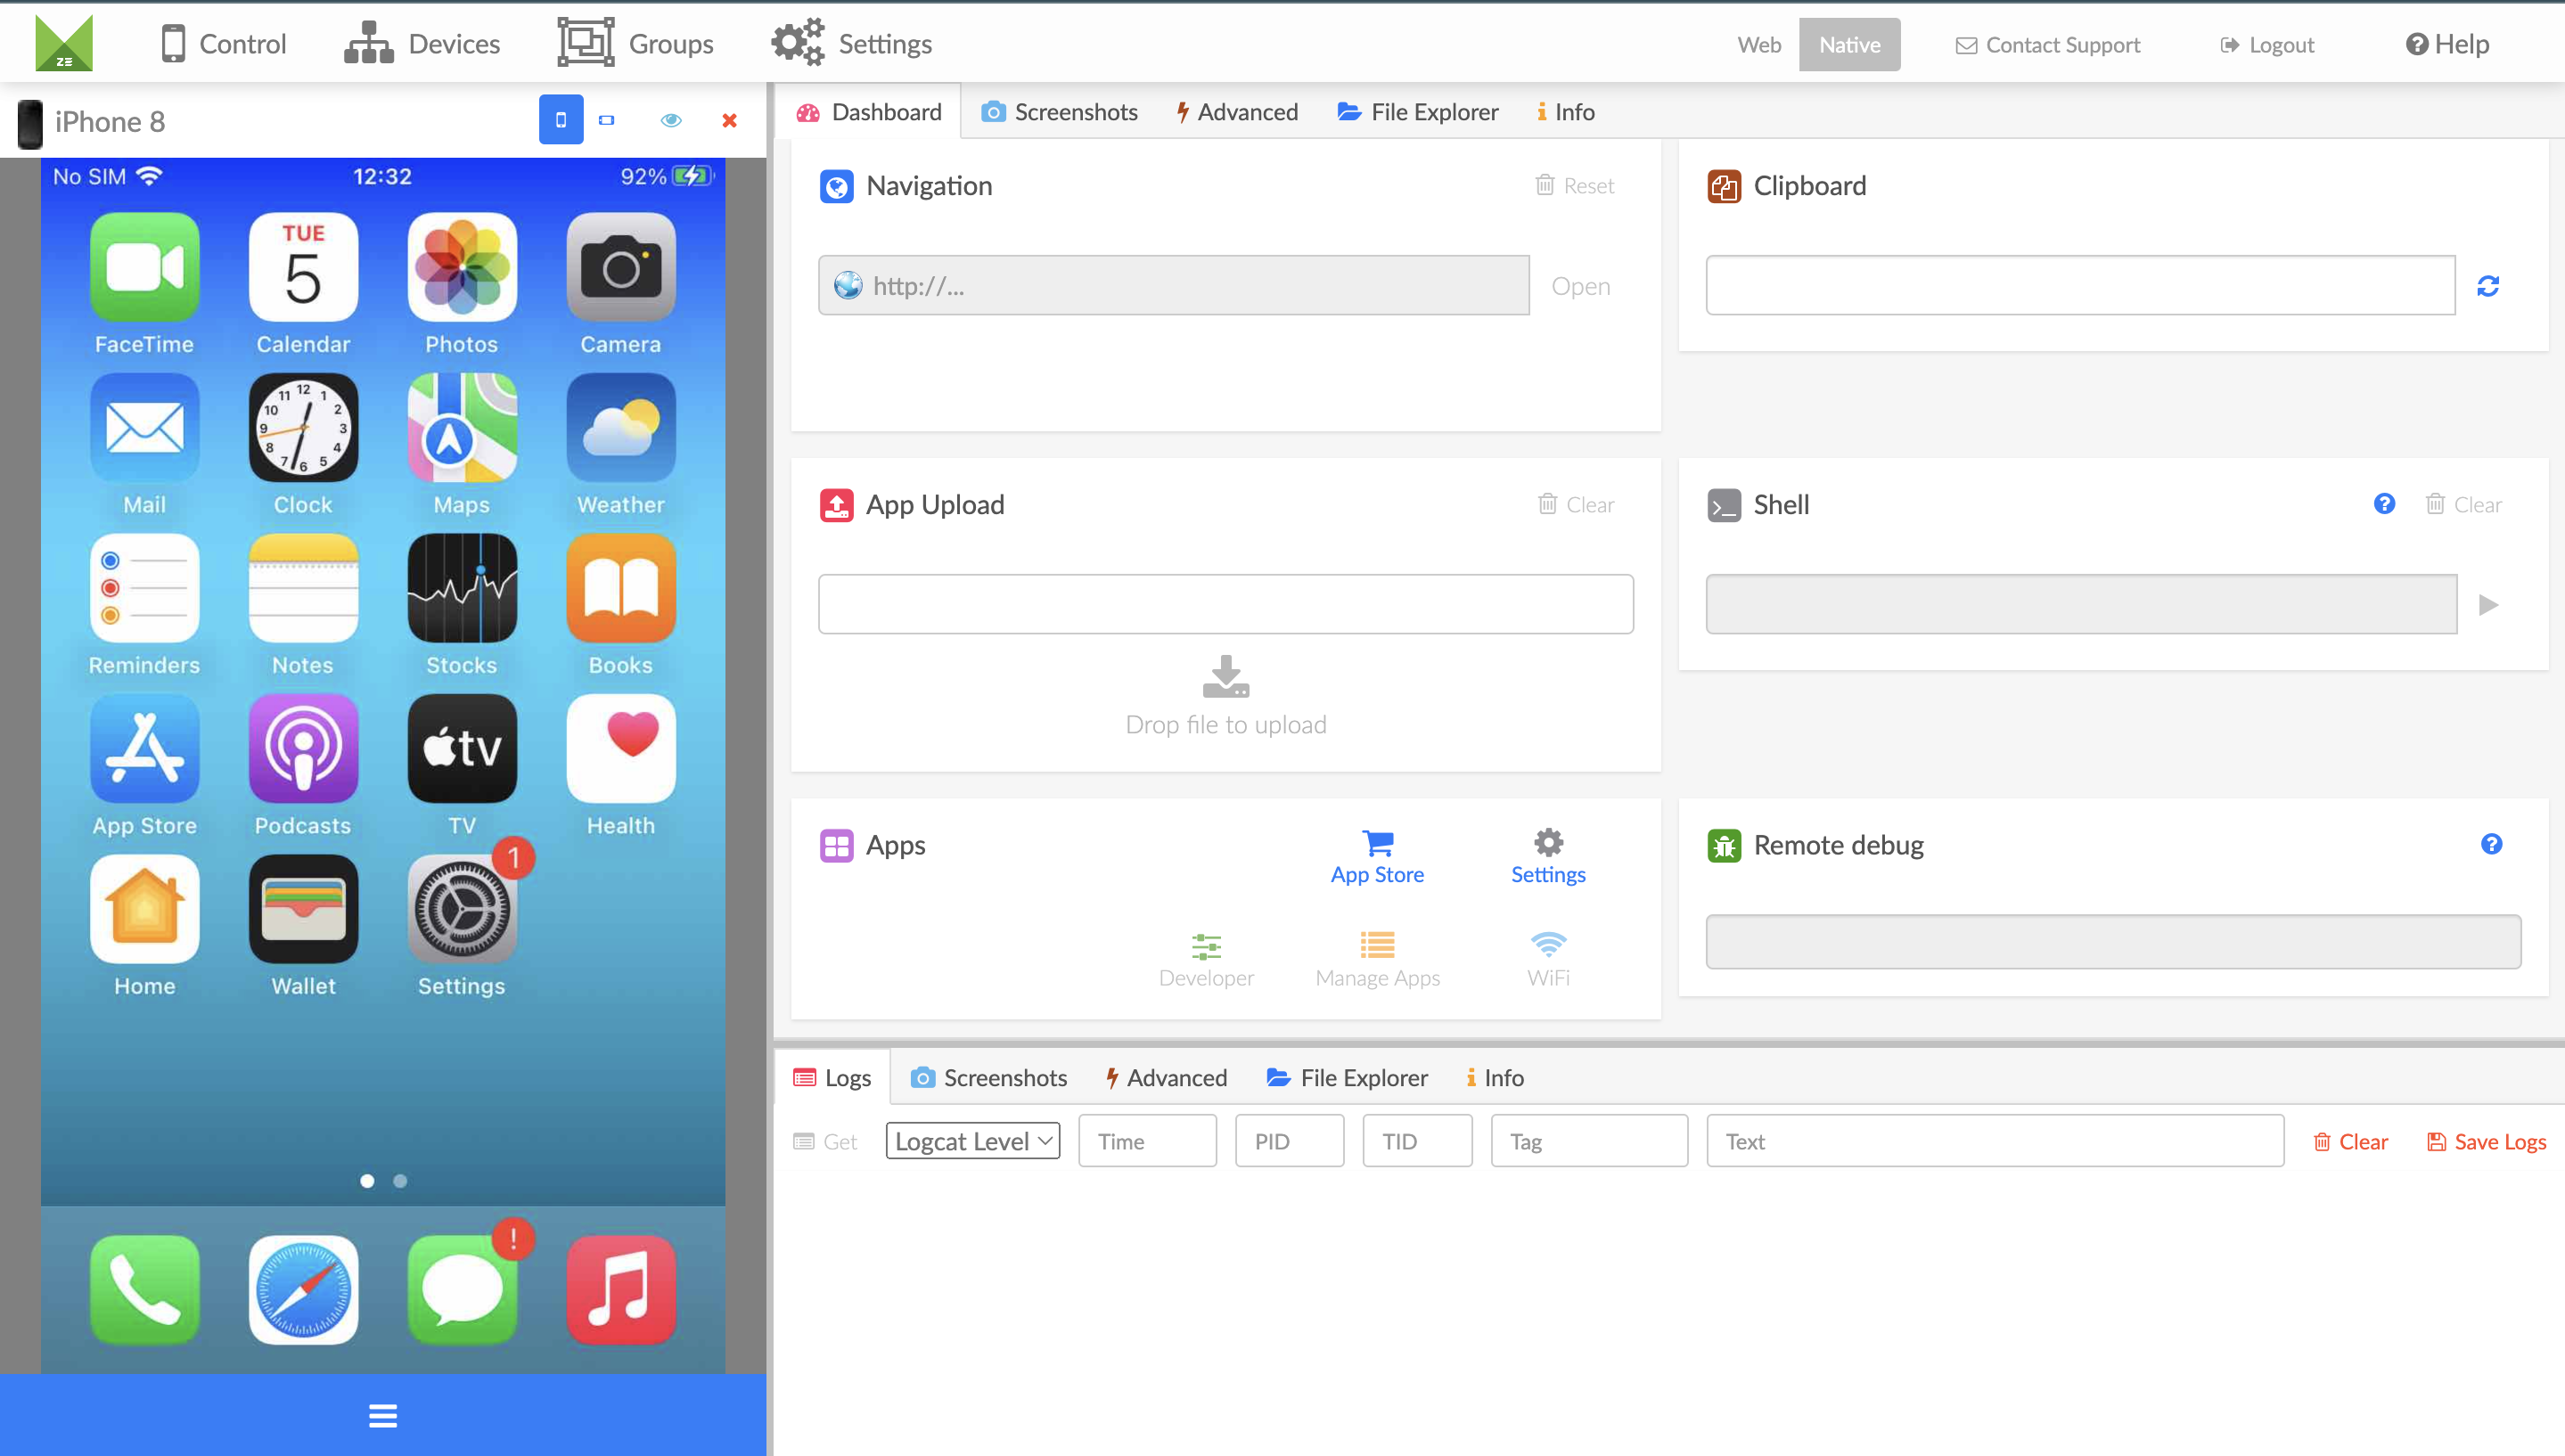
Task: Switch device to landscape orientation
Action: coord(607,120)
